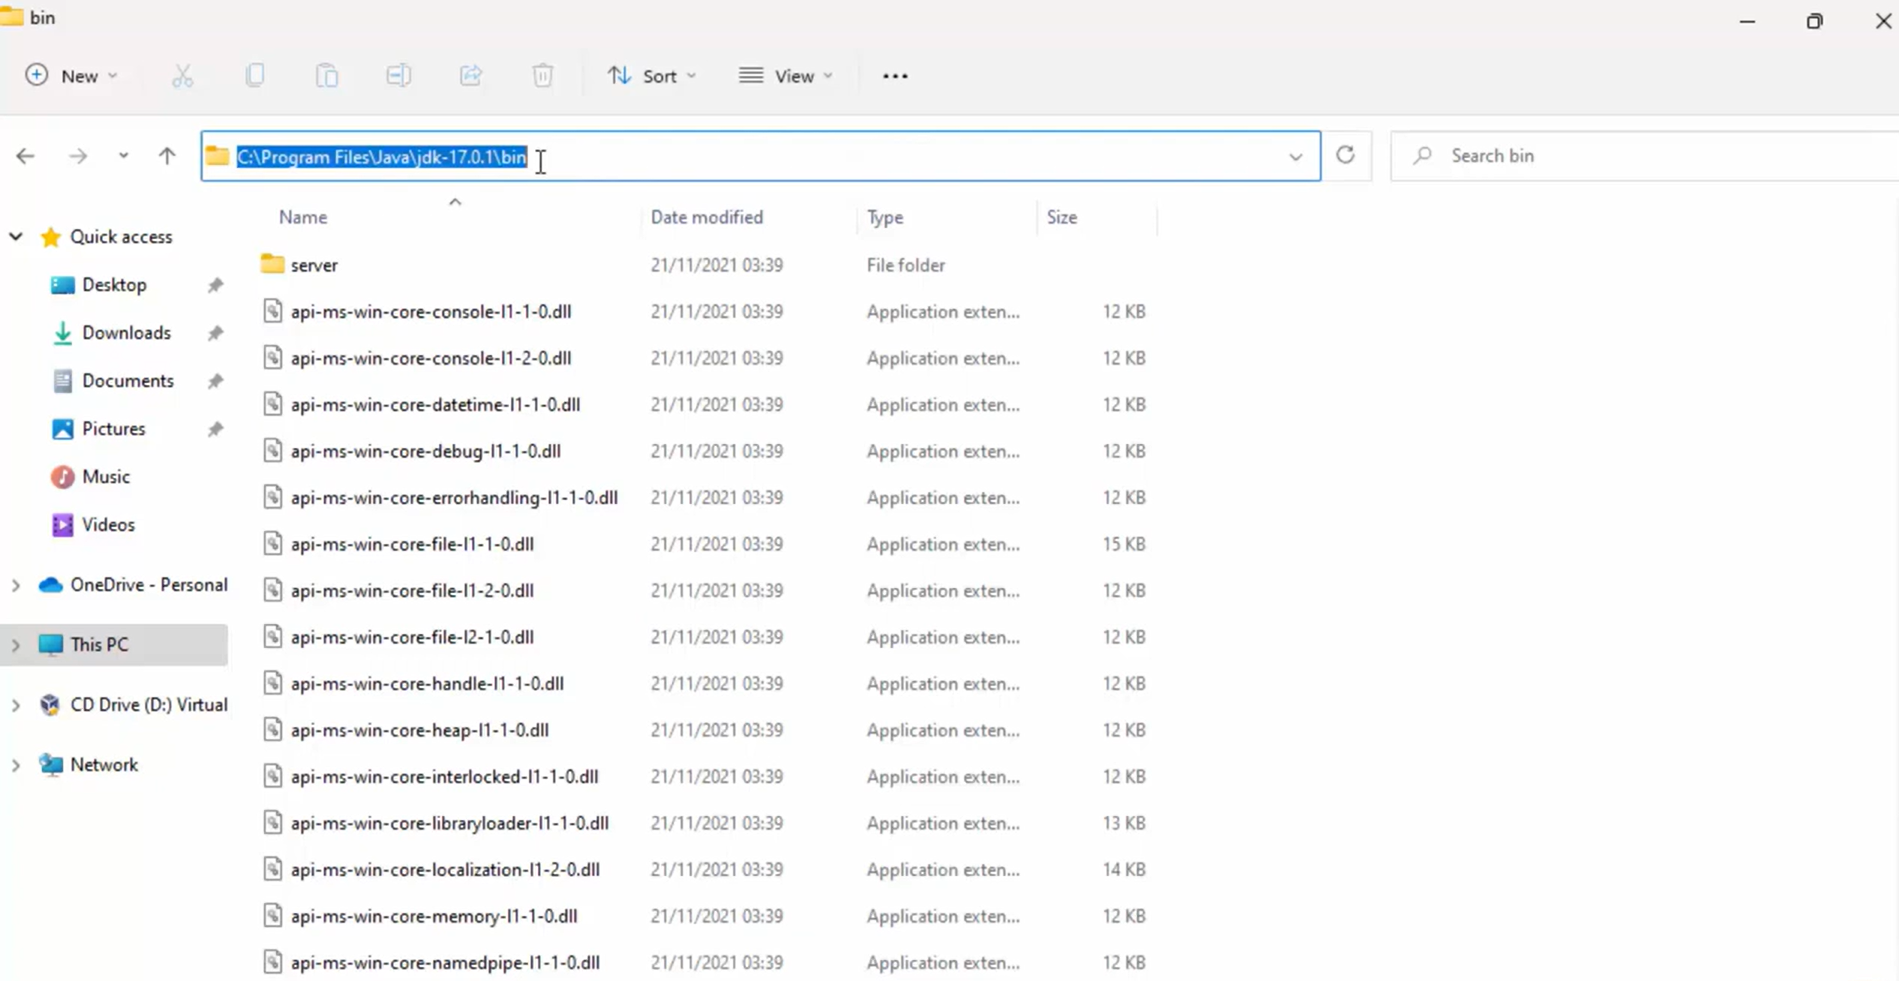
Task: Go forward using the right arrow
Action: (x=78, y=156)
